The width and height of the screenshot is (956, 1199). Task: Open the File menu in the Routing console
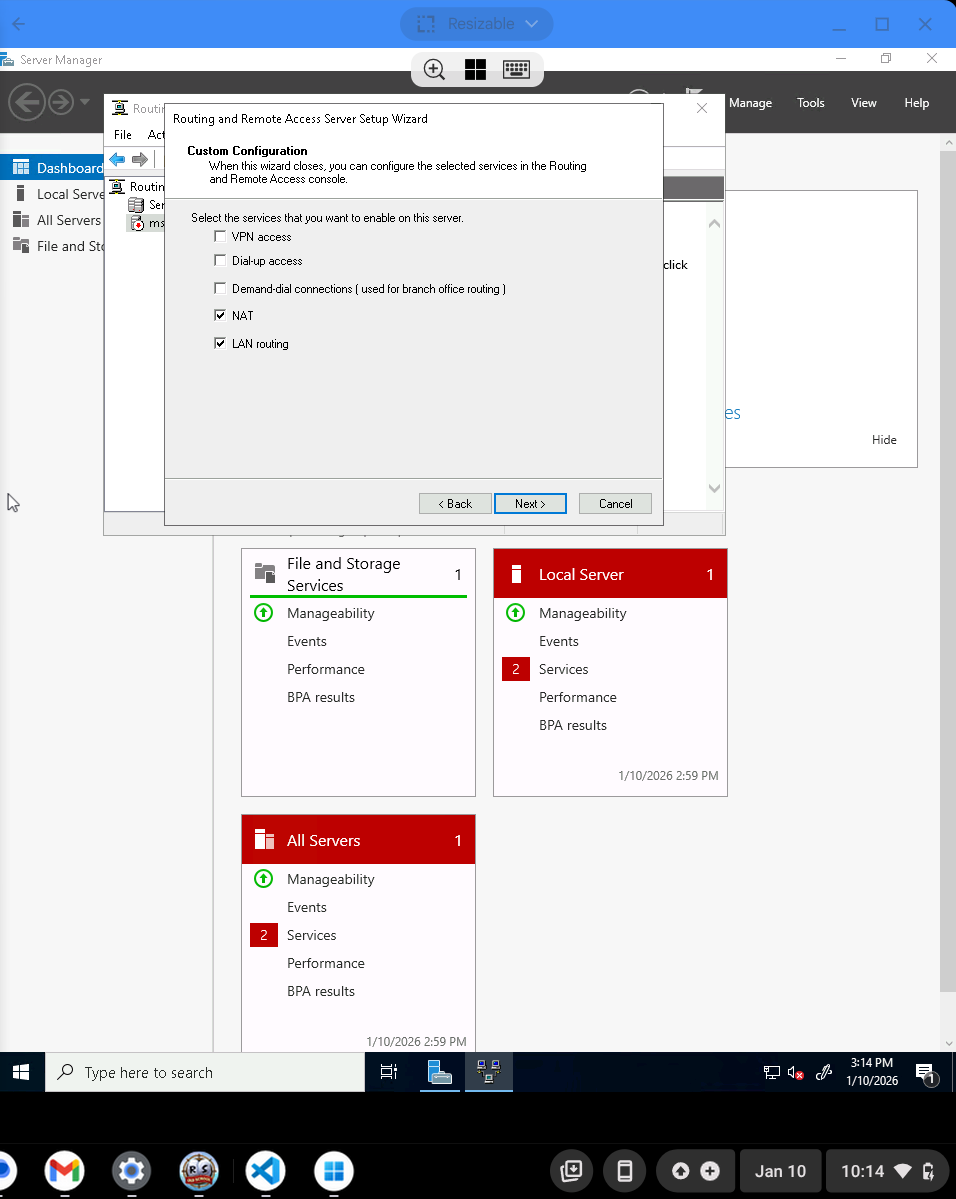coord(122,134)
